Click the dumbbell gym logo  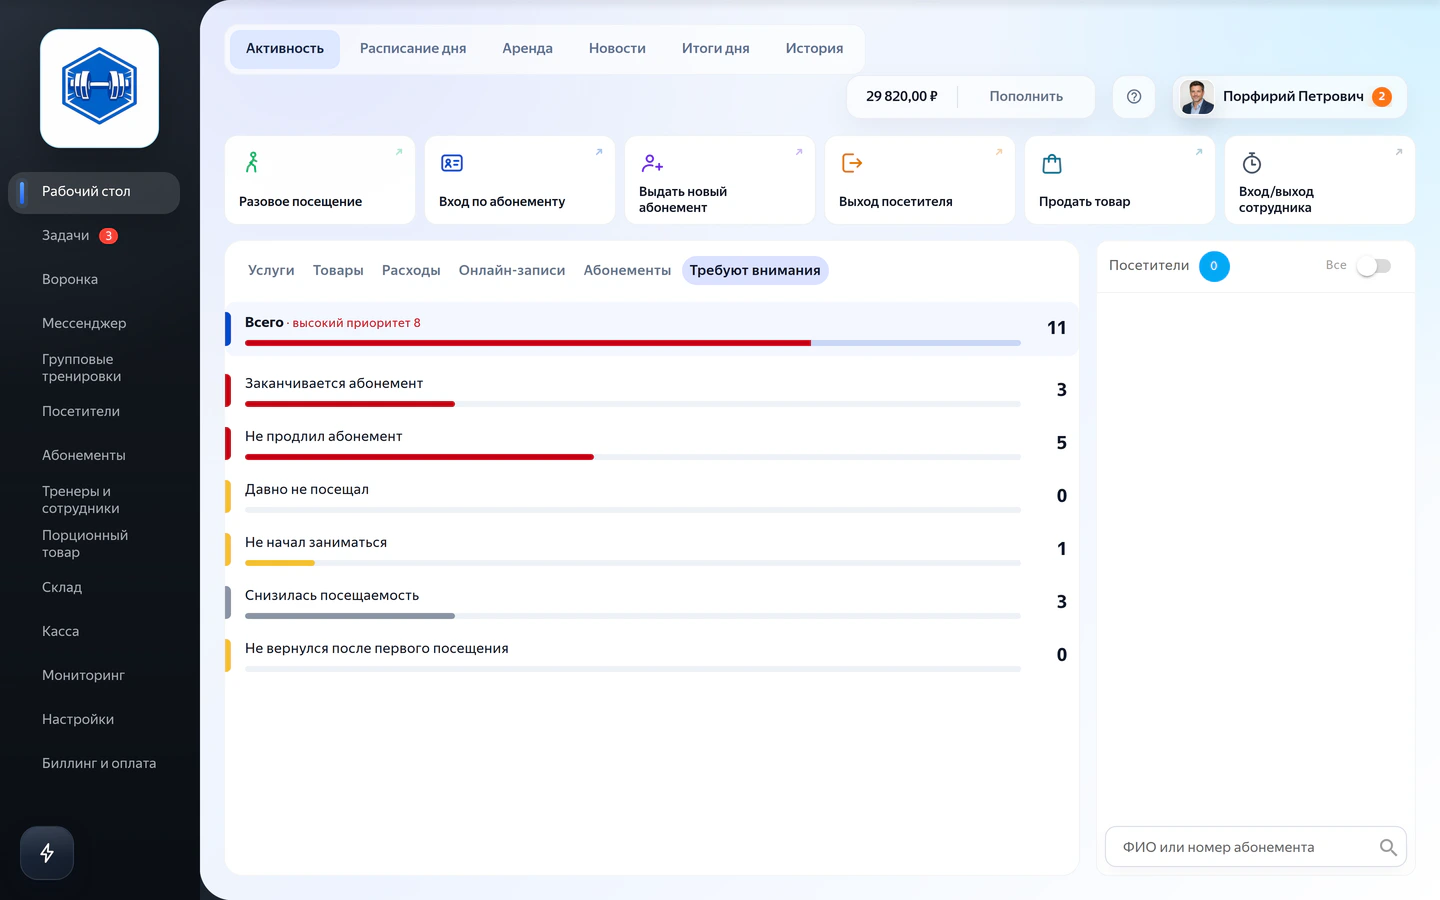99,88
